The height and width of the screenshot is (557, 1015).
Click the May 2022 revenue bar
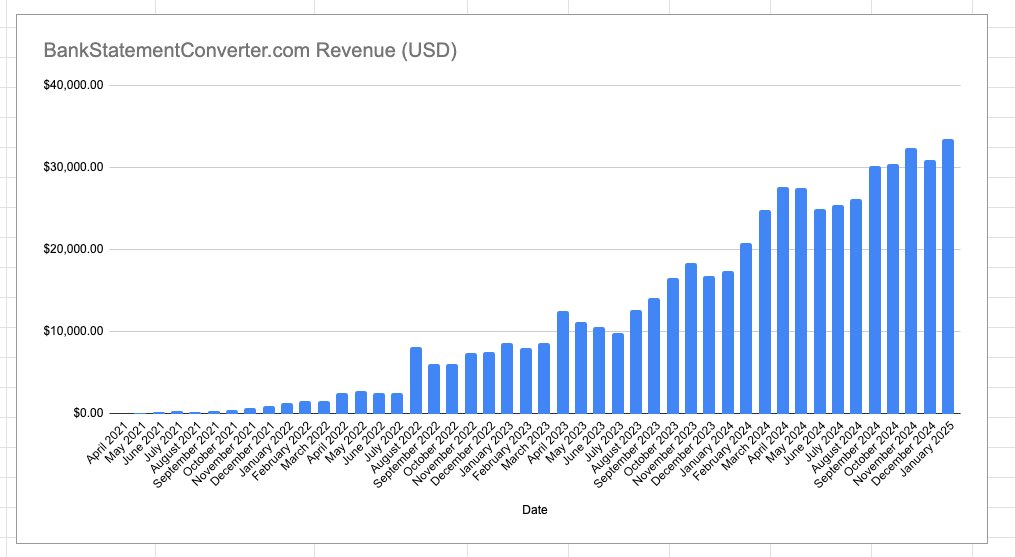(361, 402)
